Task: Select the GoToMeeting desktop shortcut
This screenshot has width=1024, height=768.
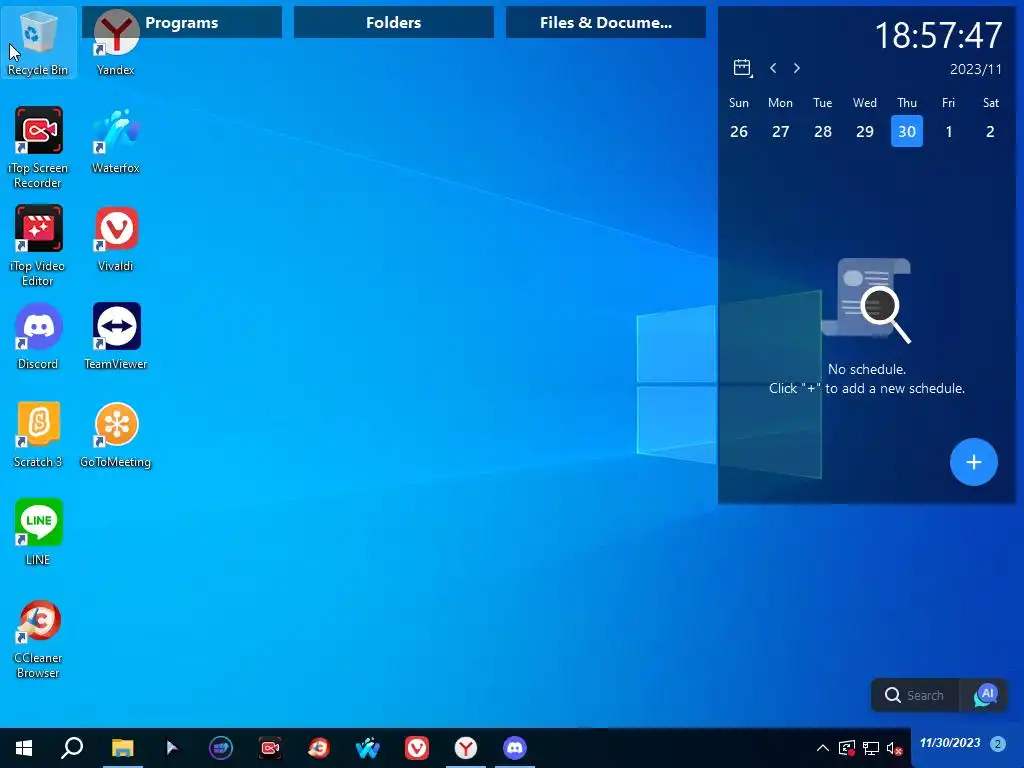Action: [x=116, y=435]
